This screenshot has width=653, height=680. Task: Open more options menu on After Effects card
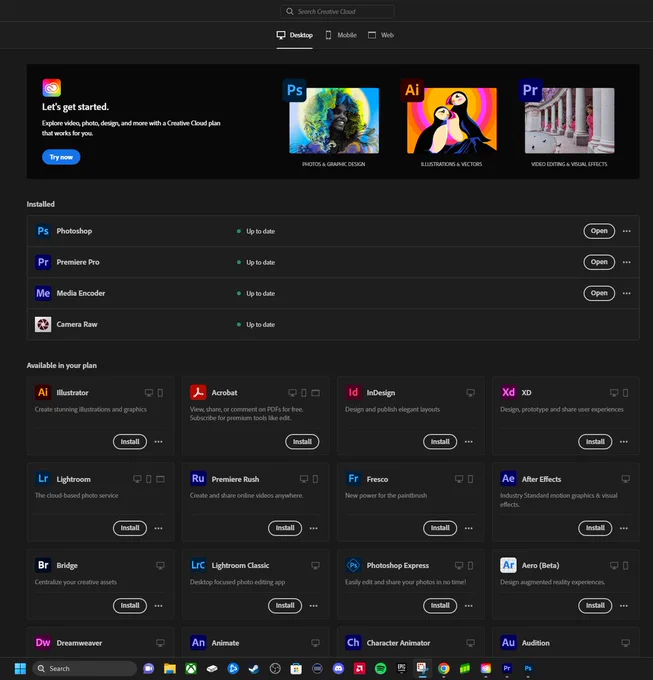point(624,528)
